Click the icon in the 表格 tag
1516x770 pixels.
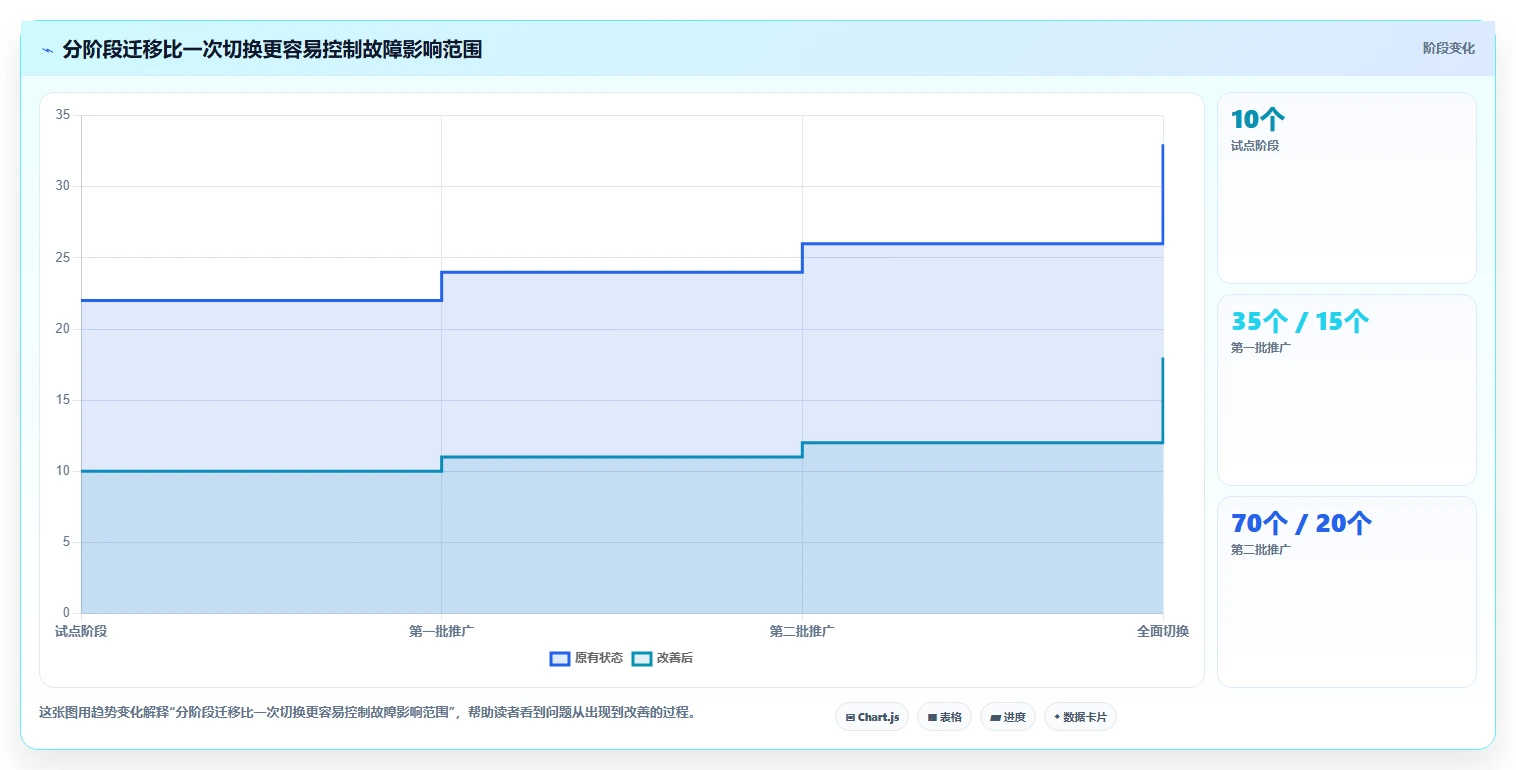click(x=932, y=717)
